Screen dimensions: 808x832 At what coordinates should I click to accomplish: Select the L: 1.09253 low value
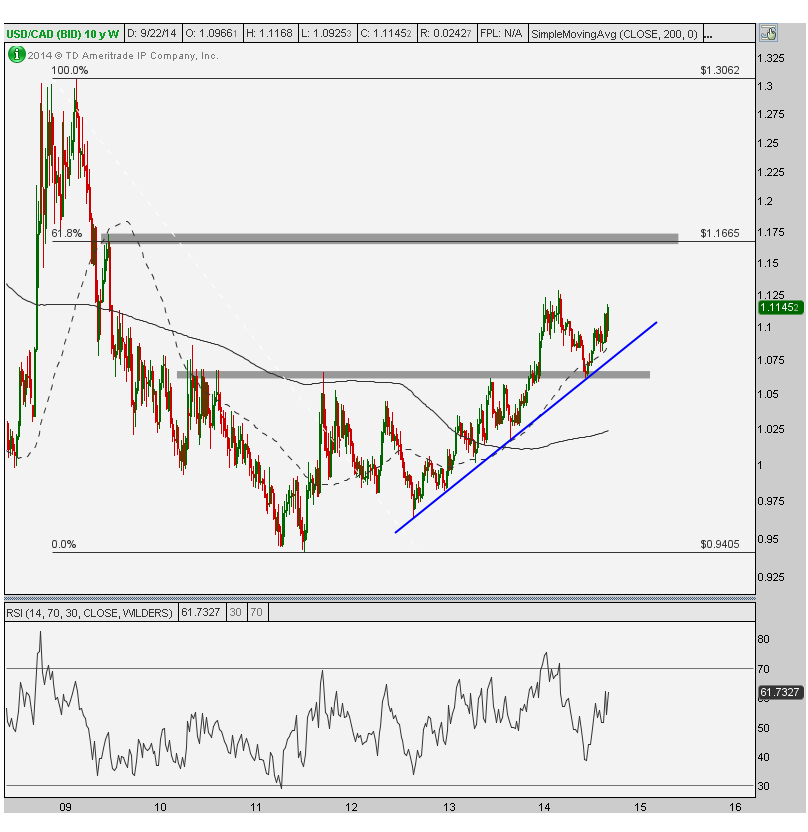(x=327, y=33)
